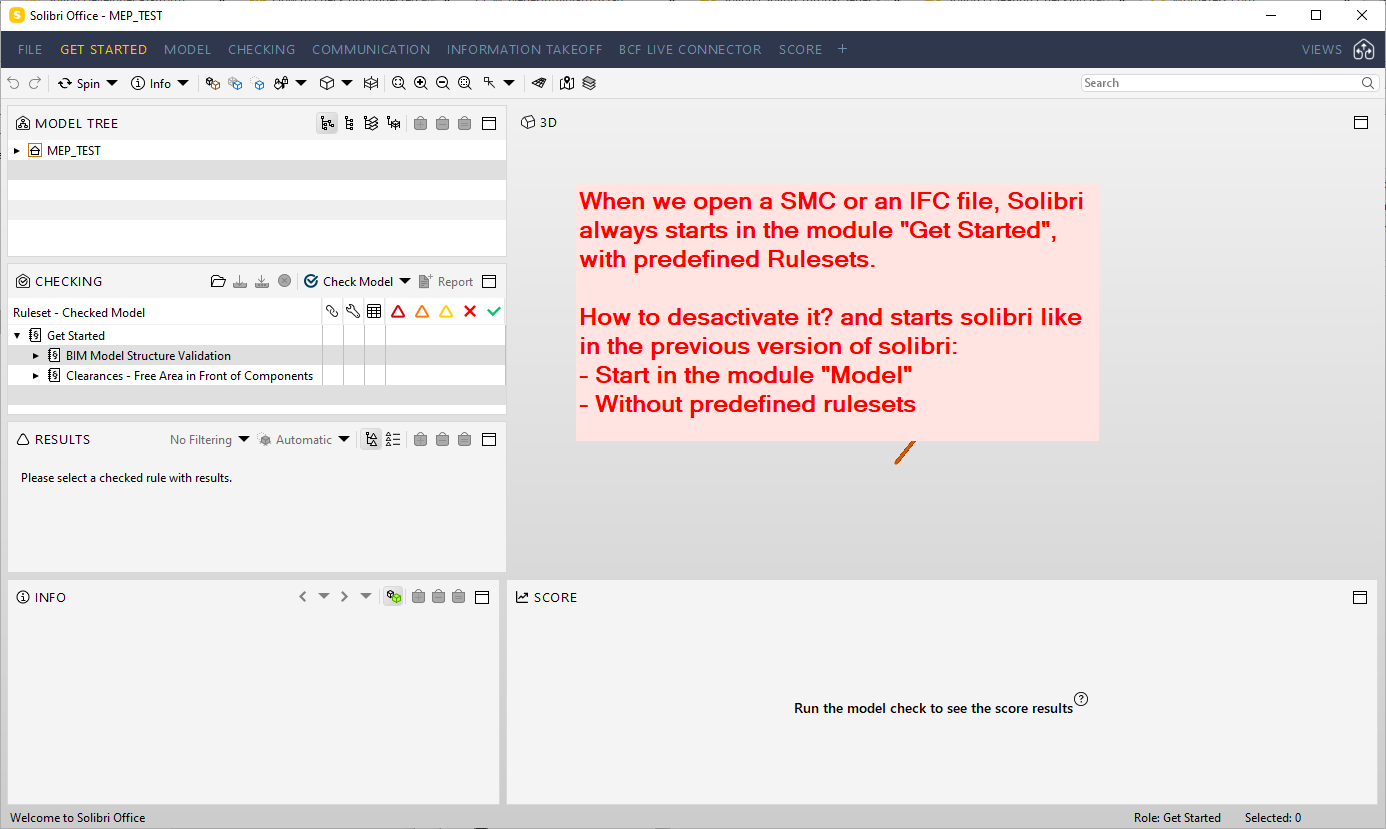
Task: Click the dimension arrow tool icon
Action: coord(489,84)
